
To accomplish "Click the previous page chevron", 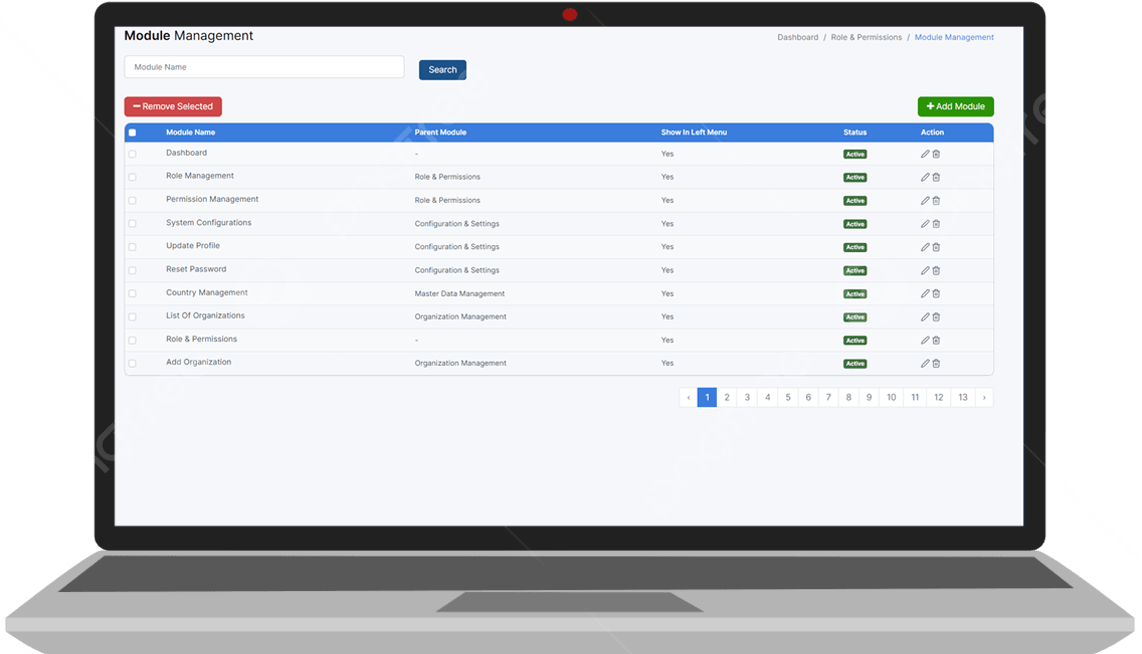I will (x=688, y=397).
